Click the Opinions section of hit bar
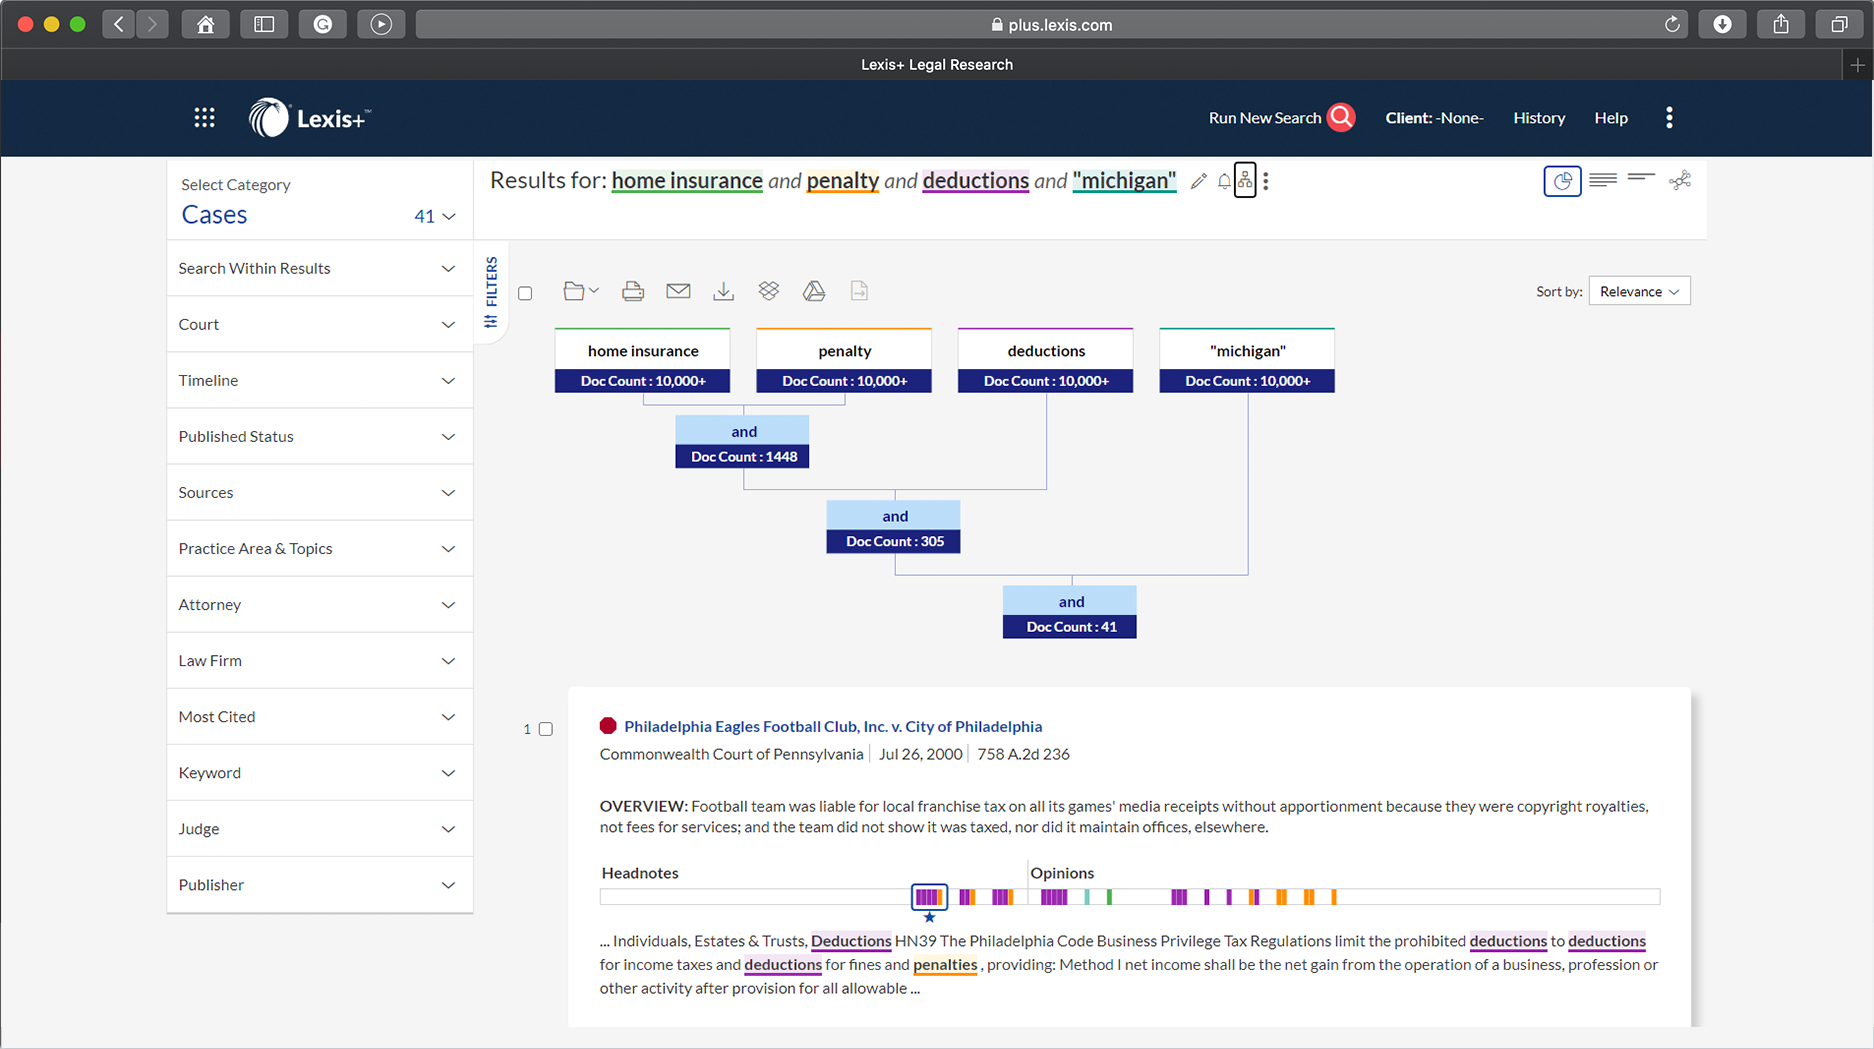1874x1049 pixels. pos(1344,897)
